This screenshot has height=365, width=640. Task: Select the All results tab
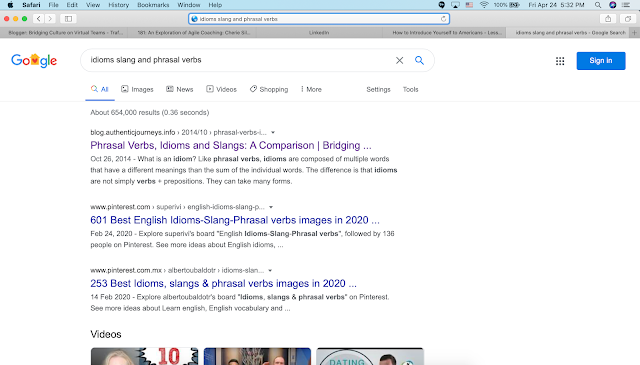click(100, 89)
